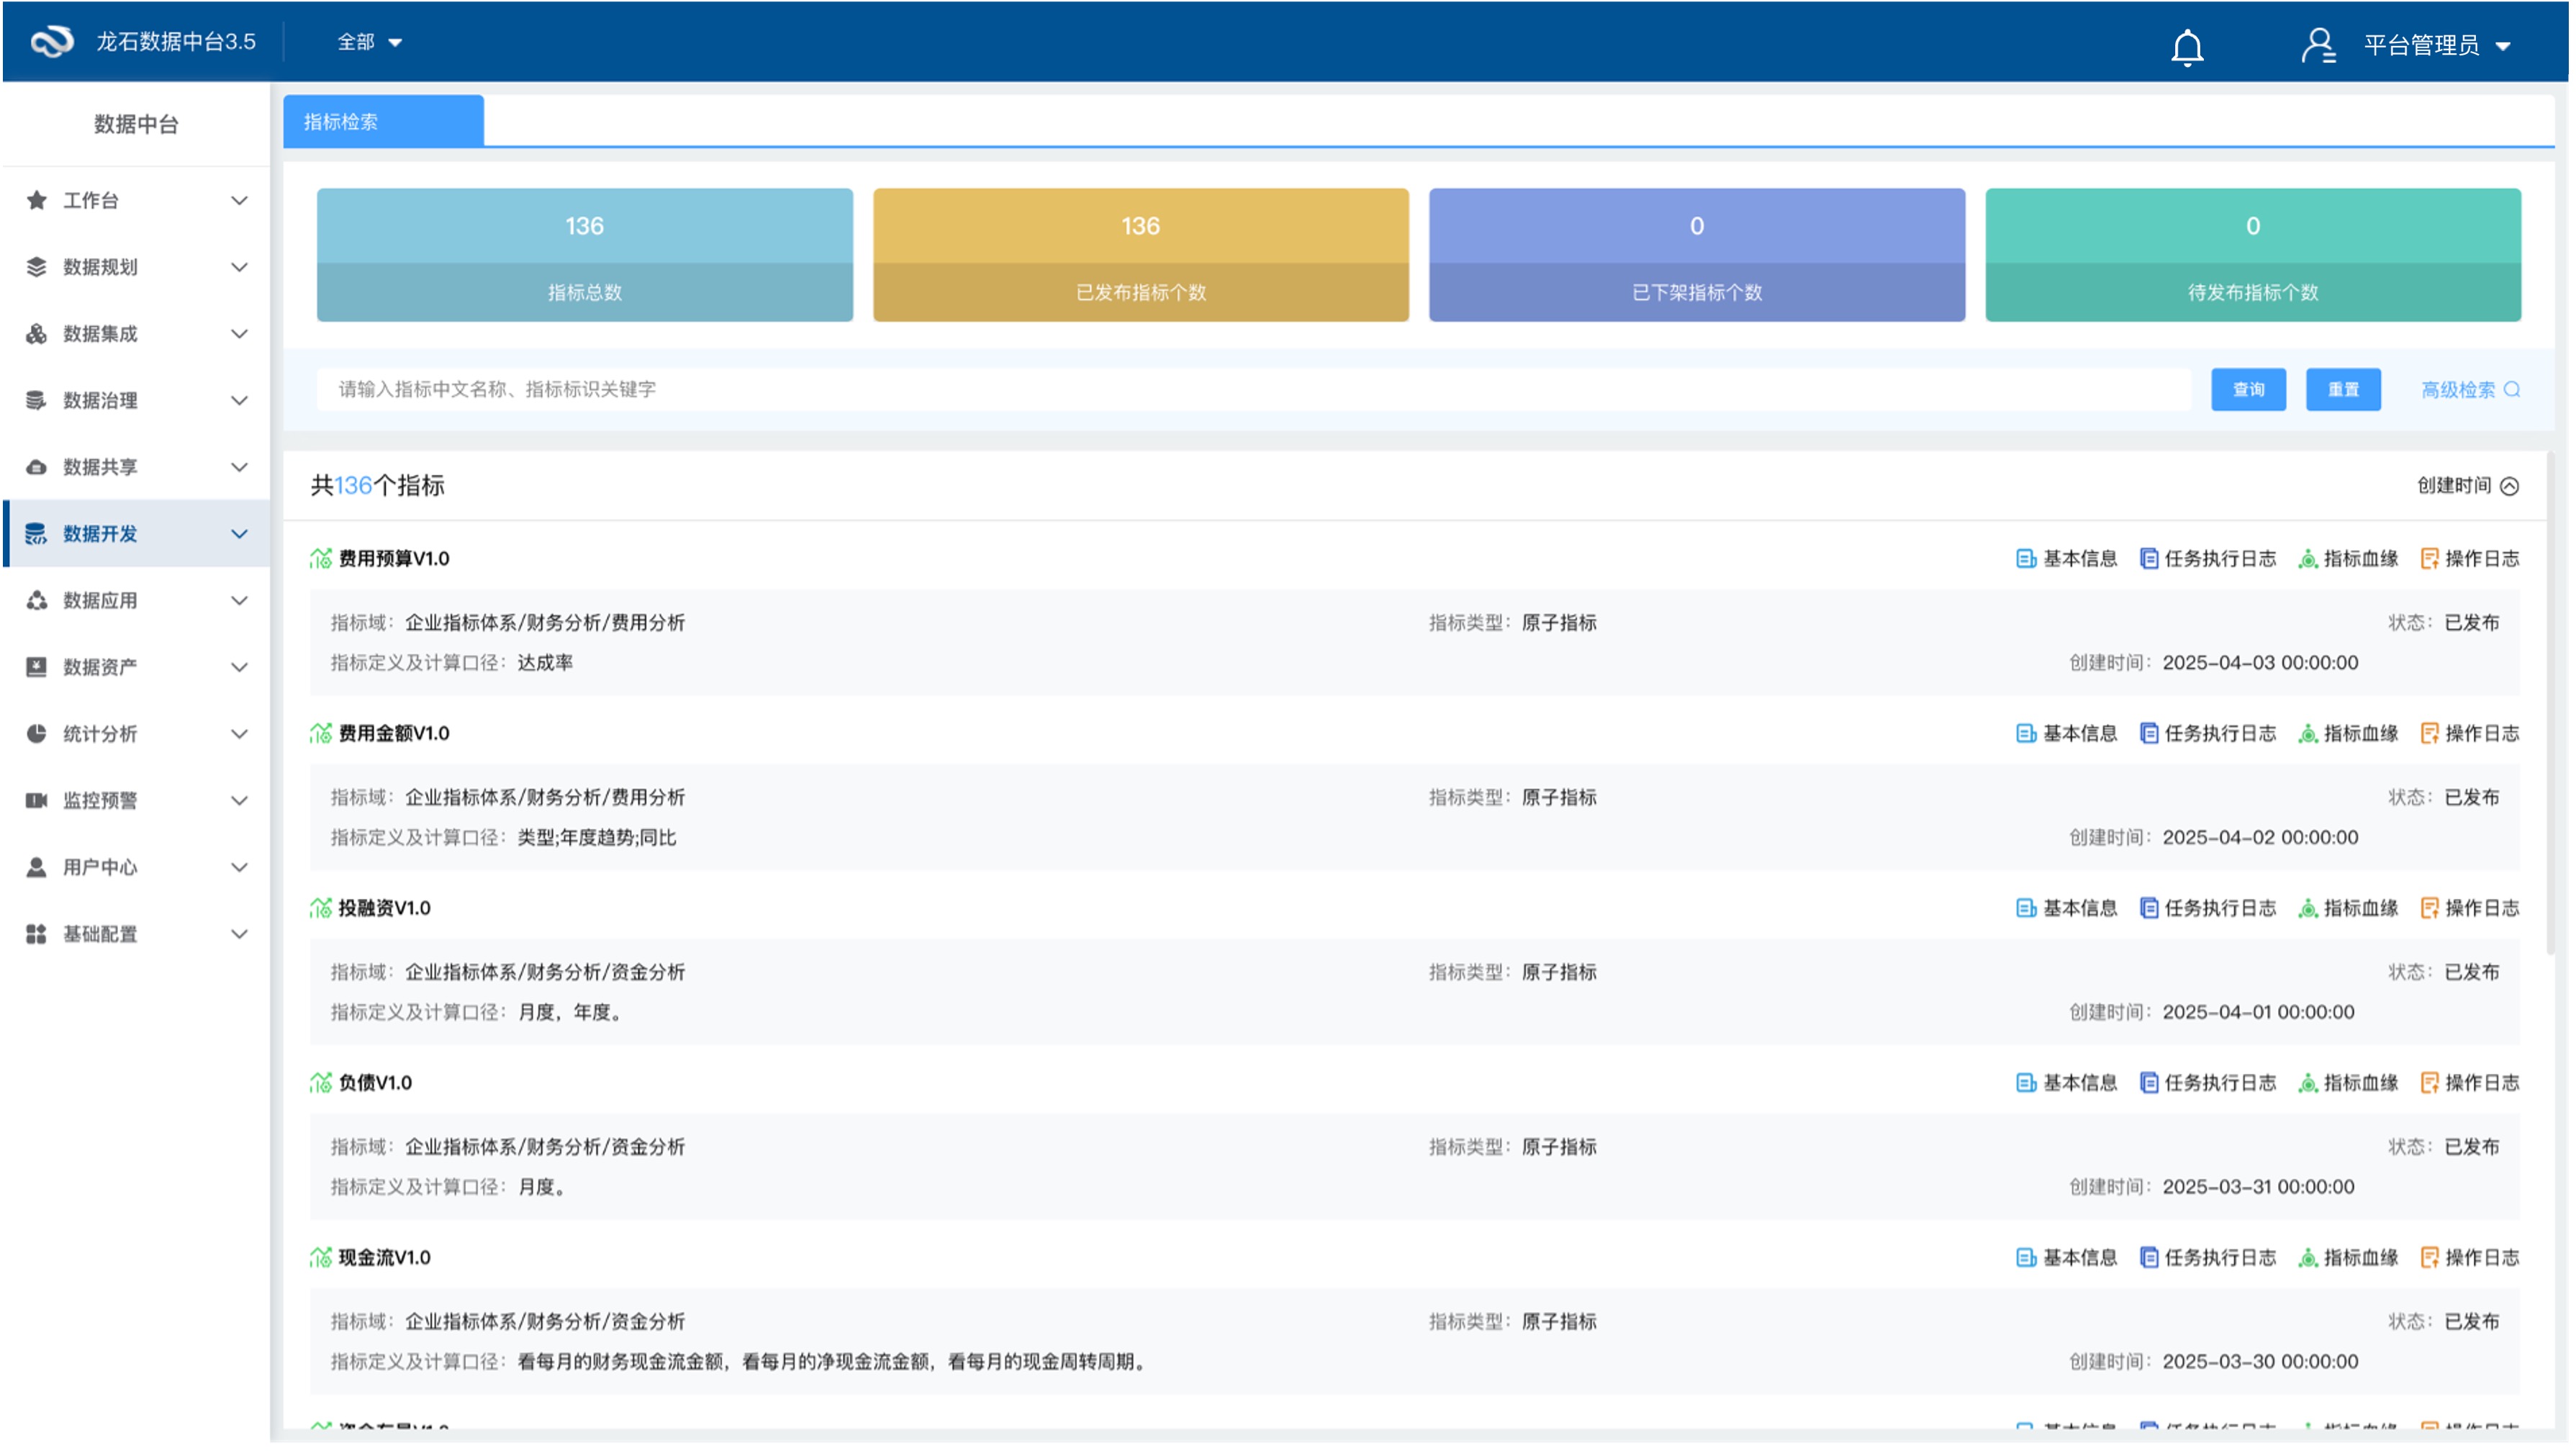Expand the 数据规划 menu chevron
Viewport: 2576px width, 1451px height.
point(239,267)
